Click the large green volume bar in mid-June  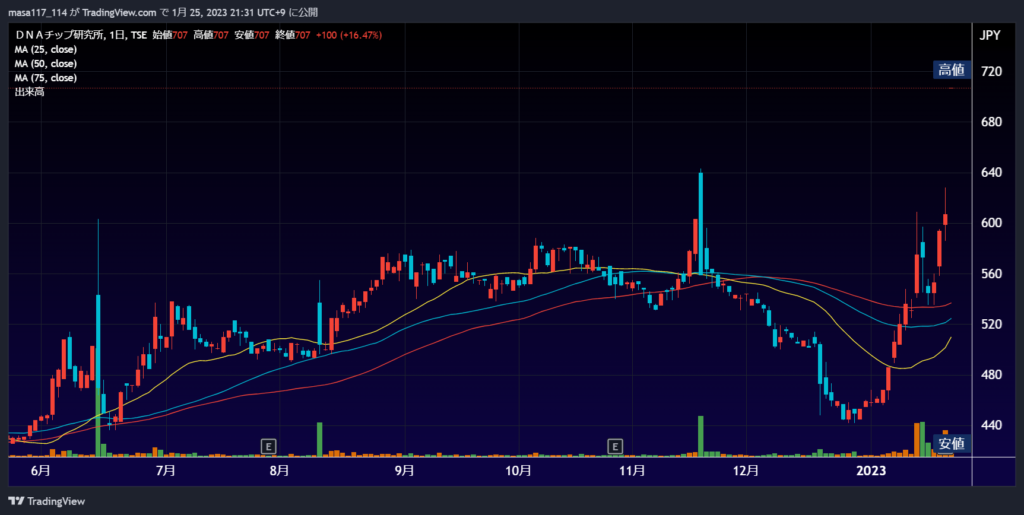[98, 422]
